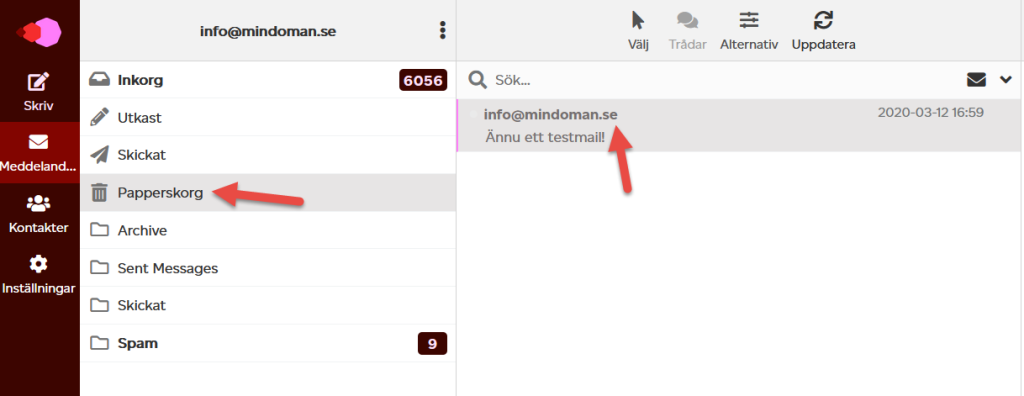Click the Utkast pencil icon

point(99,118)
